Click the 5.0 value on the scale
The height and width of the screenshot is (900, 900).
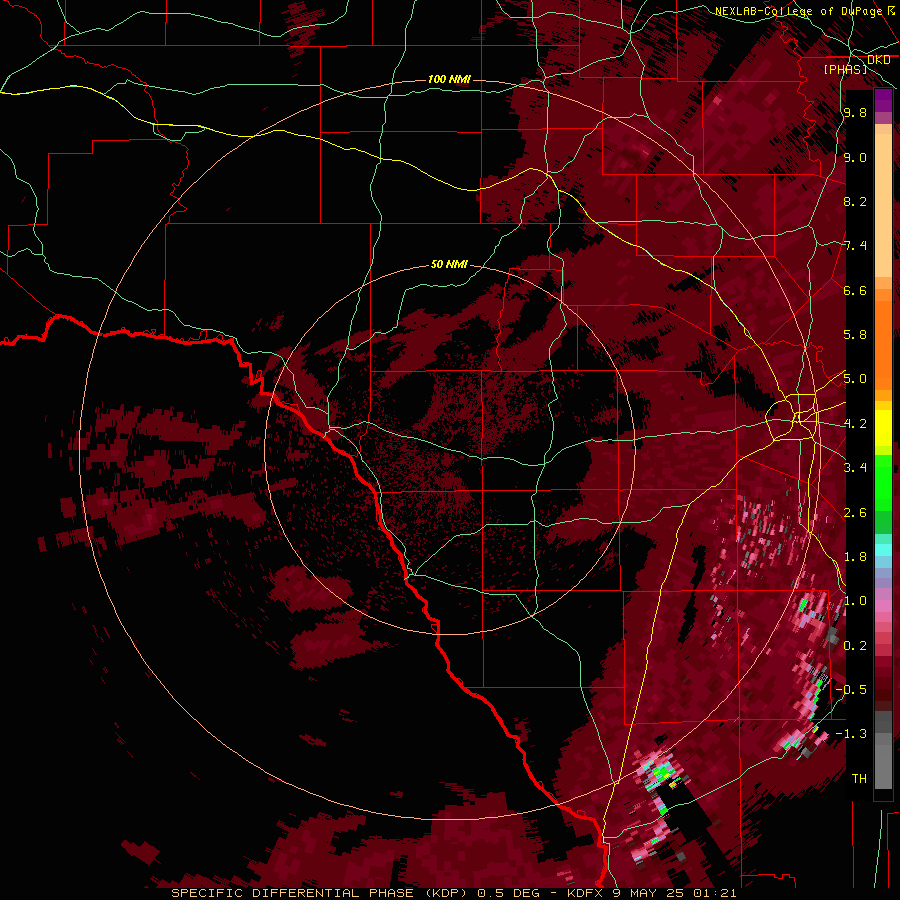[x=855, y=379]
